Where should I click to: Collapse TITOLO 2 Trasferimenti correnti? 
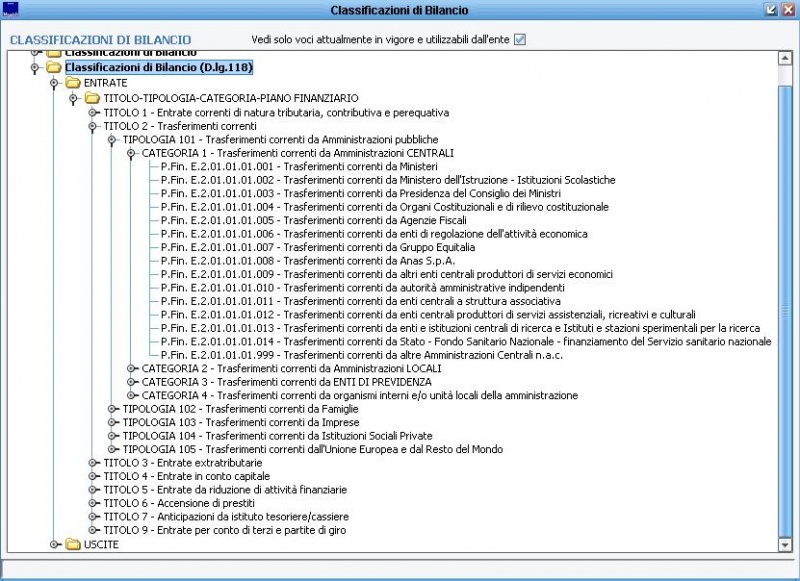tap(92, 126)
